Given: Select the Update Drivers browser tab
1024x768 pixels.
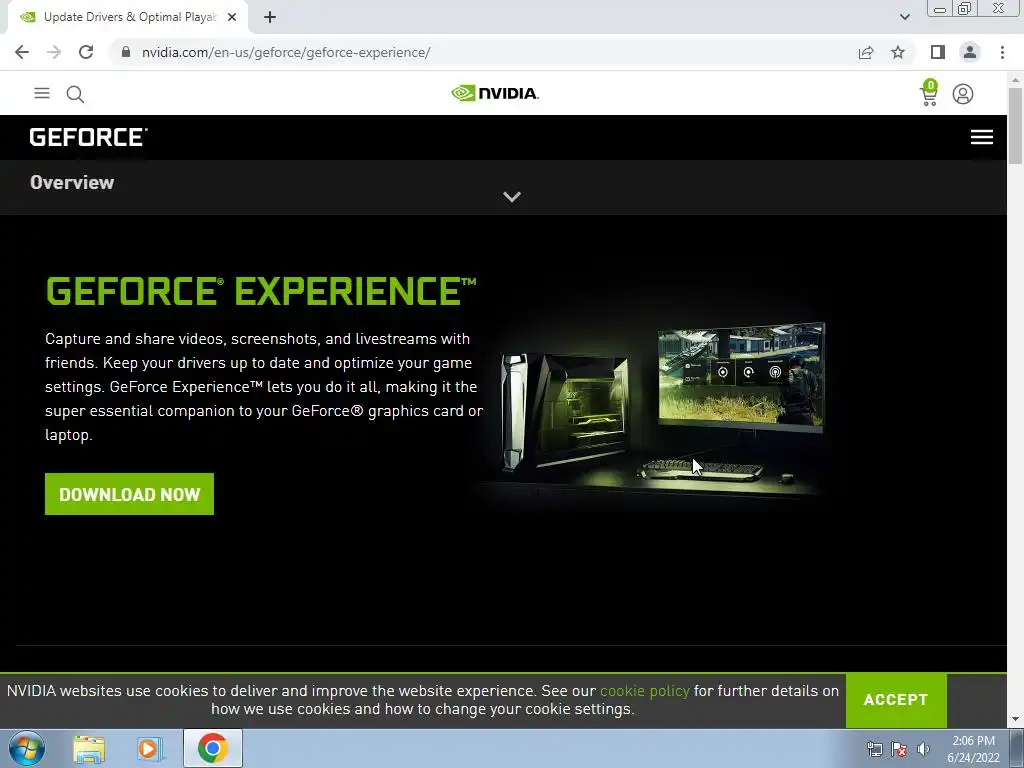Looking at the screenshot, I should [128, 18].
